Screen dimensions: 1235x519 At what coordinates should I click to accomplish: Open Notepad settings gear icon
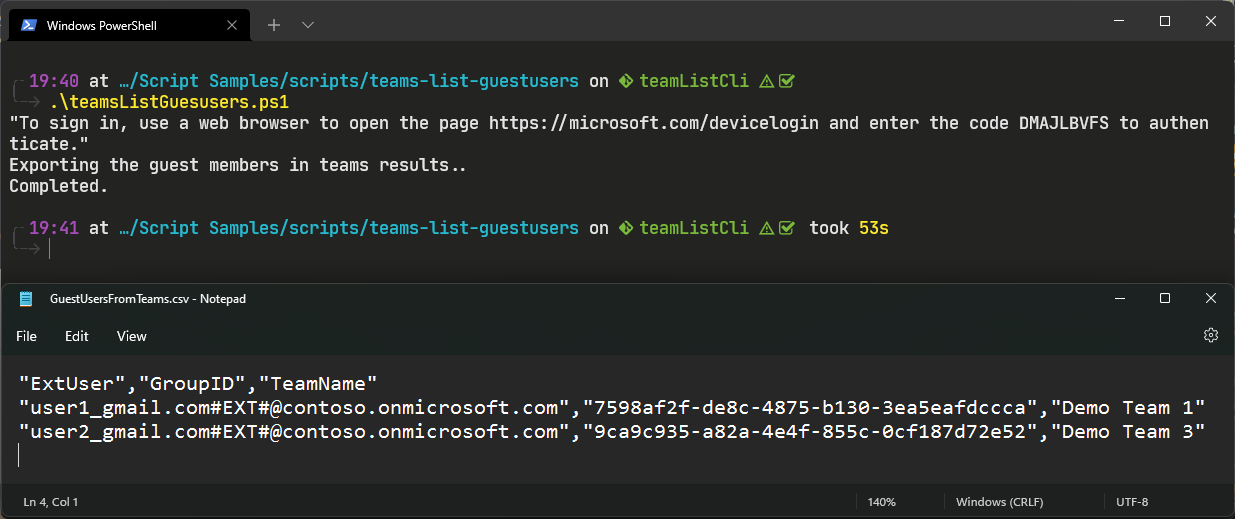(1211, 335)
